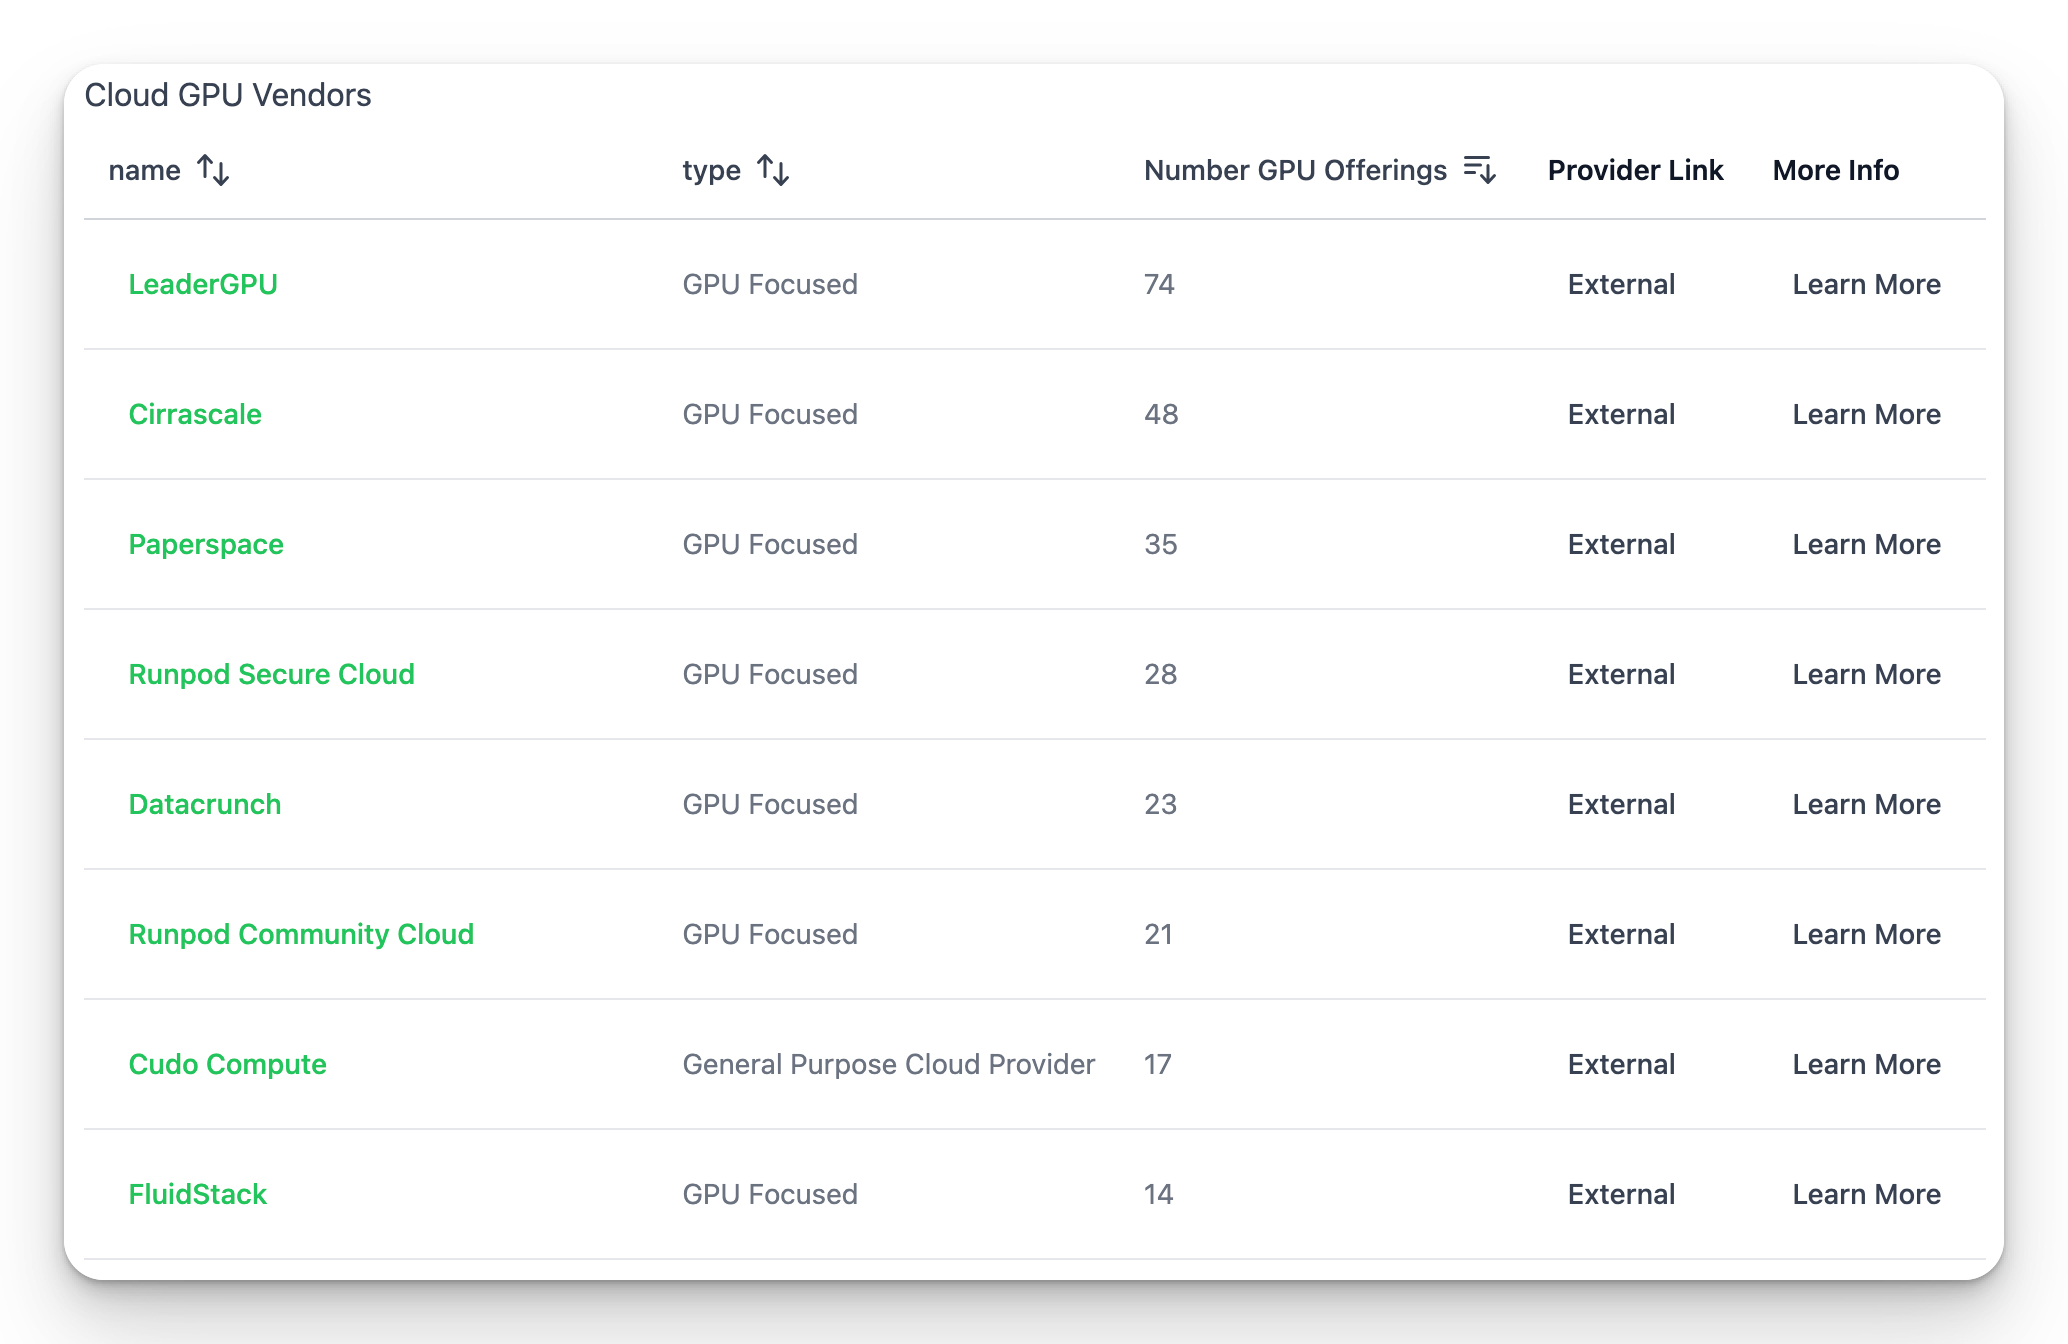
Task: Click the type column sort arrows
Action: point(773,170)
